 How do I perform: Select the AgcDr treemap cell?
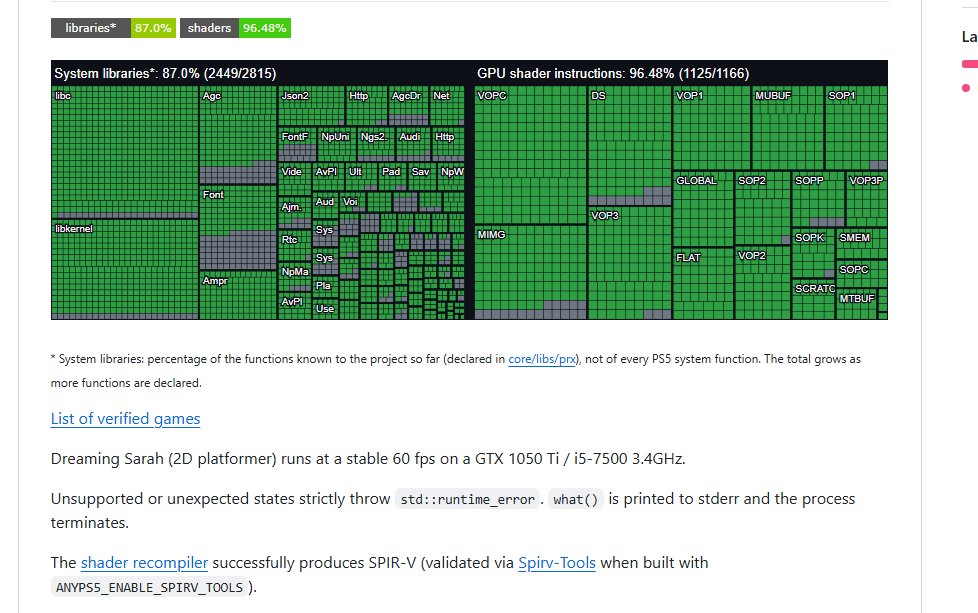click(409, 106)
